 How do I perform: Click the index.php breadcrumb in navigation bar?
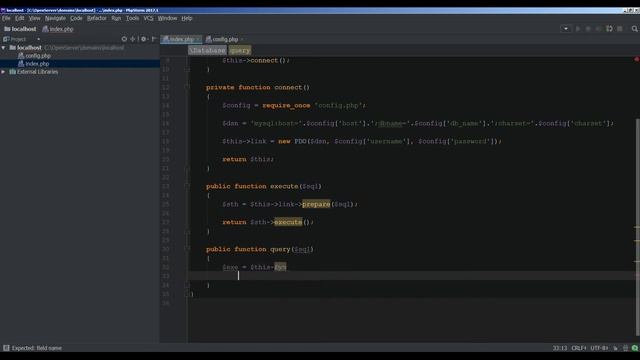pos(58,29)
